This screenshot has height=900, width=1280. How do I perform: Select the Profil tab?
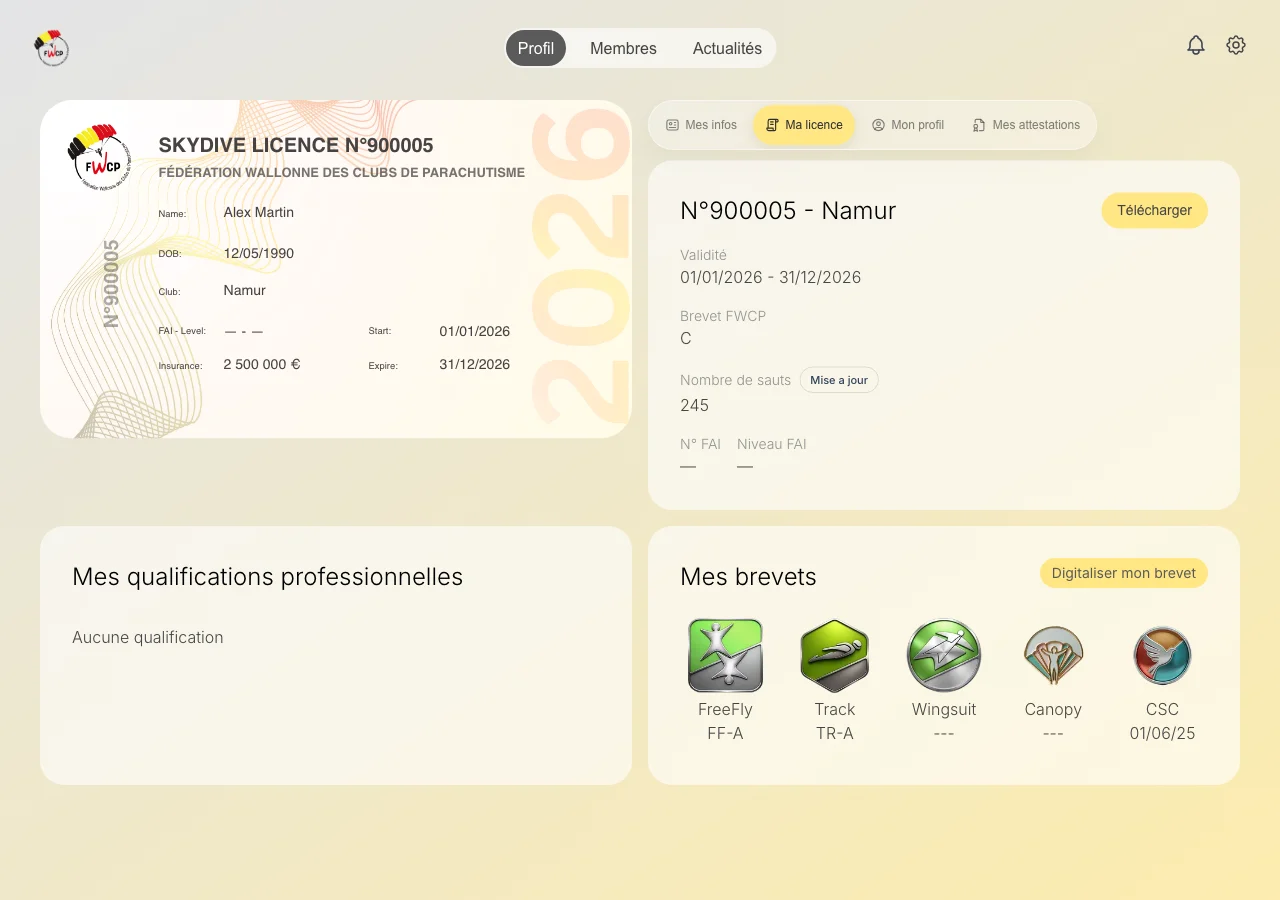536,48
